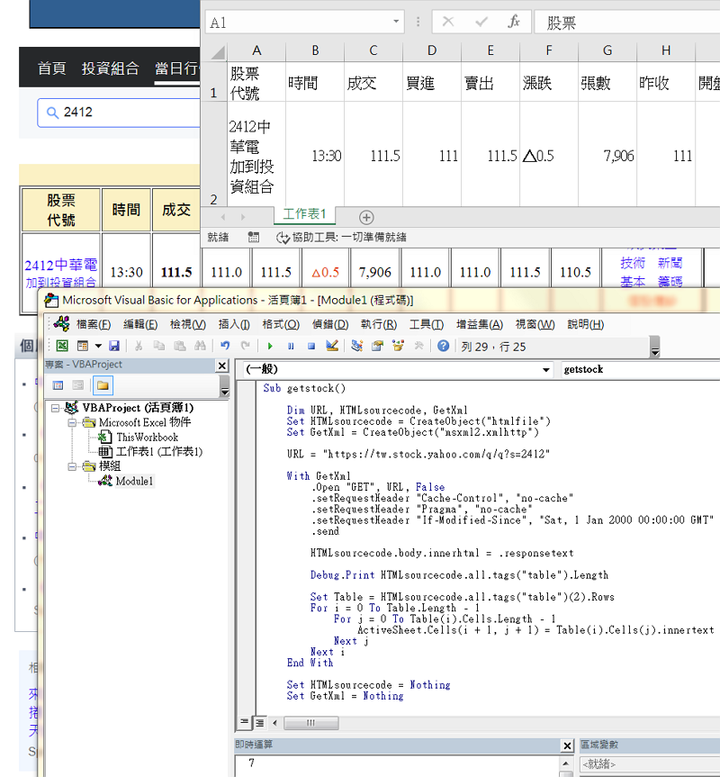Click the Copy icon in VBA toolbar
This screenshot has width=720, height=777.
click(159, 346)
